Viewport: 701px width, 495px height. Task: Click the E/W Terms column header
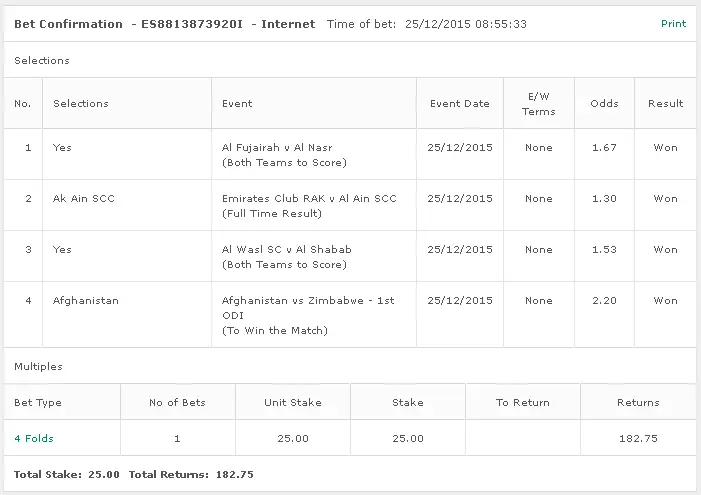[538, 103]
